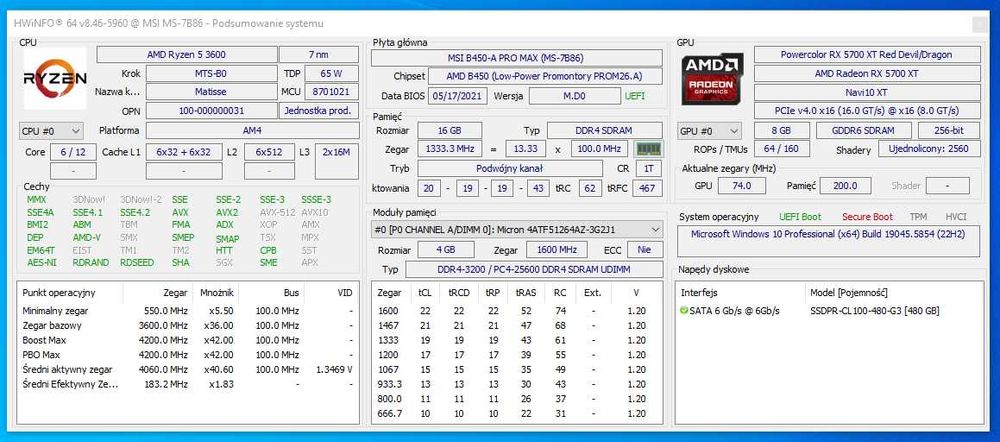
Task: Click the ECC Nie value
Action: tap(644, 249)
